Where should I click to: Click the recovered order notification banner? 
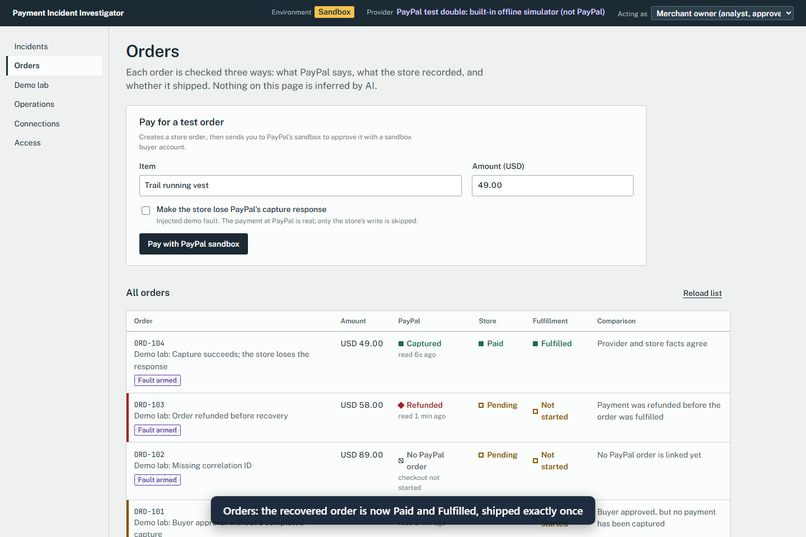[x=402, y=511]
